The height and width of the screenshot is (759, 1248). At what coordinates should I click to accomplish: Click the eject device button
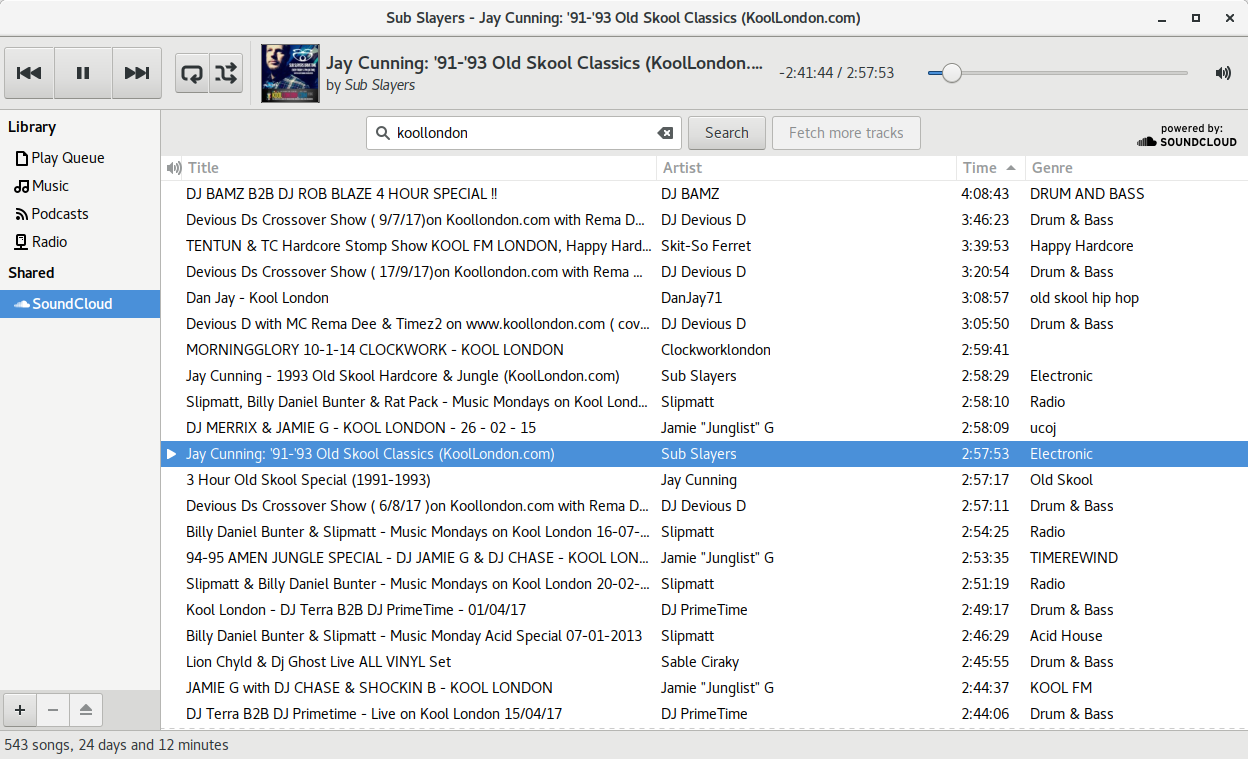tap(86, 710)
